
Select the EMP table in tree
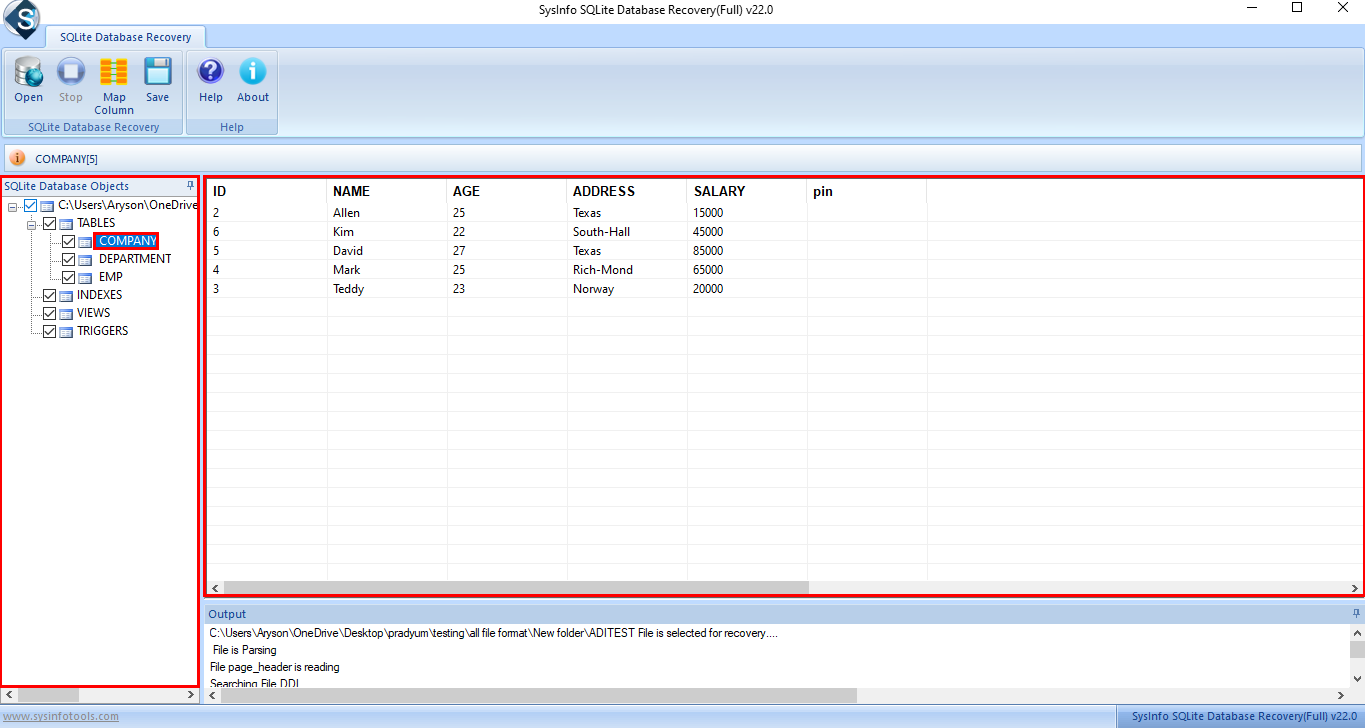110,277
